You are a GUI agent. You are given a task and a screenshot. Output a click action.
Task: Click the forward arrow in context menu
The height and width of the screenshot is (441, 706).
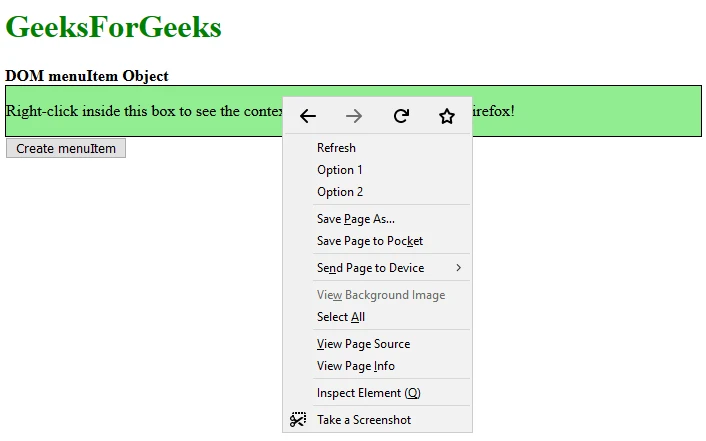pyautogui.click(x=354, y=116)
